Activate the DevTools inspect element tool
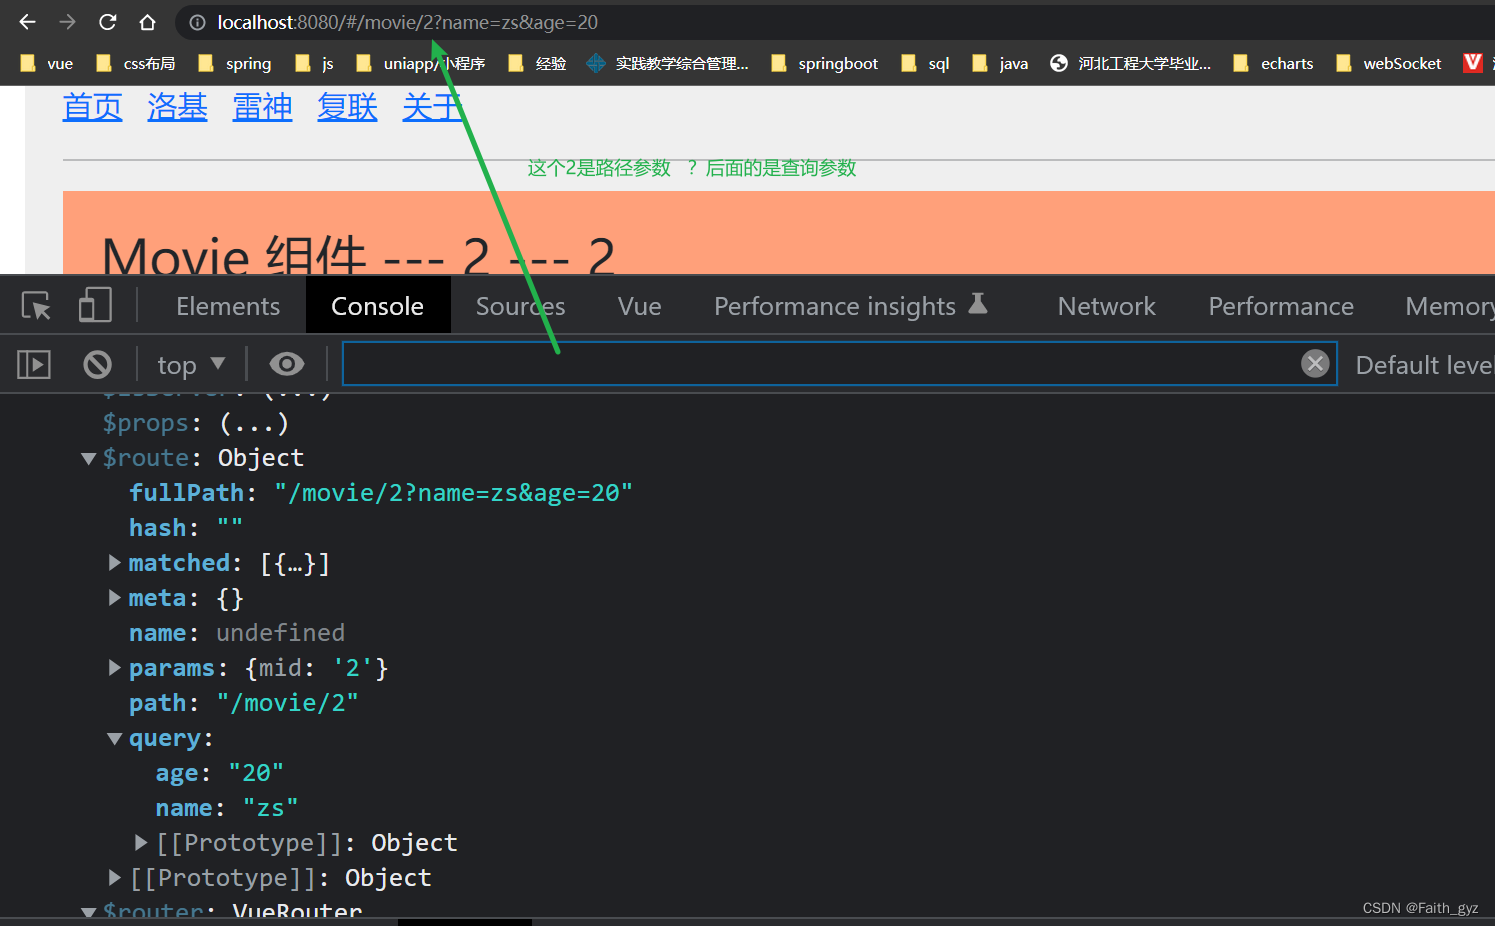Viewport: 1495px width, 926px height. [36, 305]
